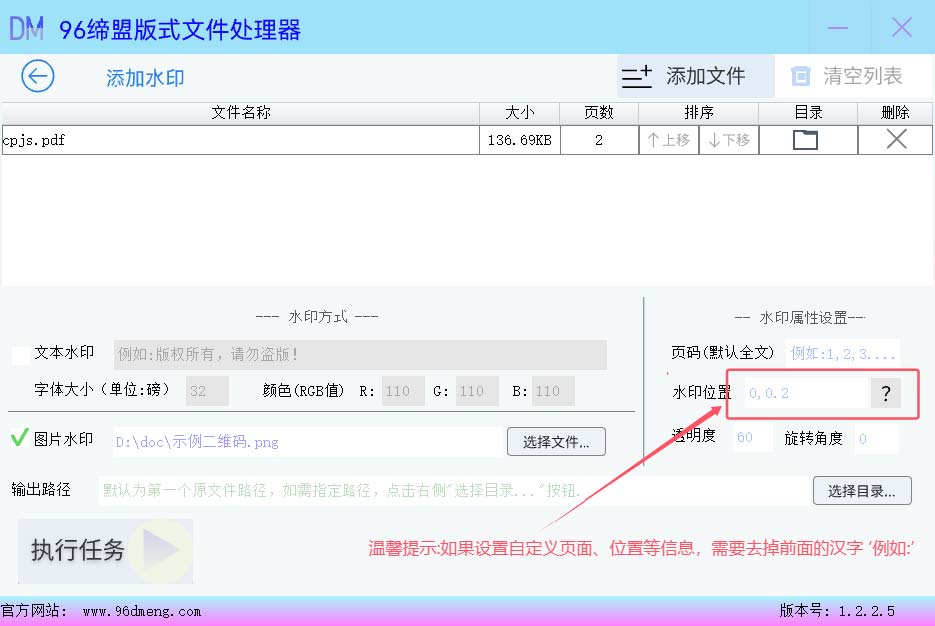Click the 透明度 opacity value field
The image size is (935, 626).
click(x=752, y=438)
